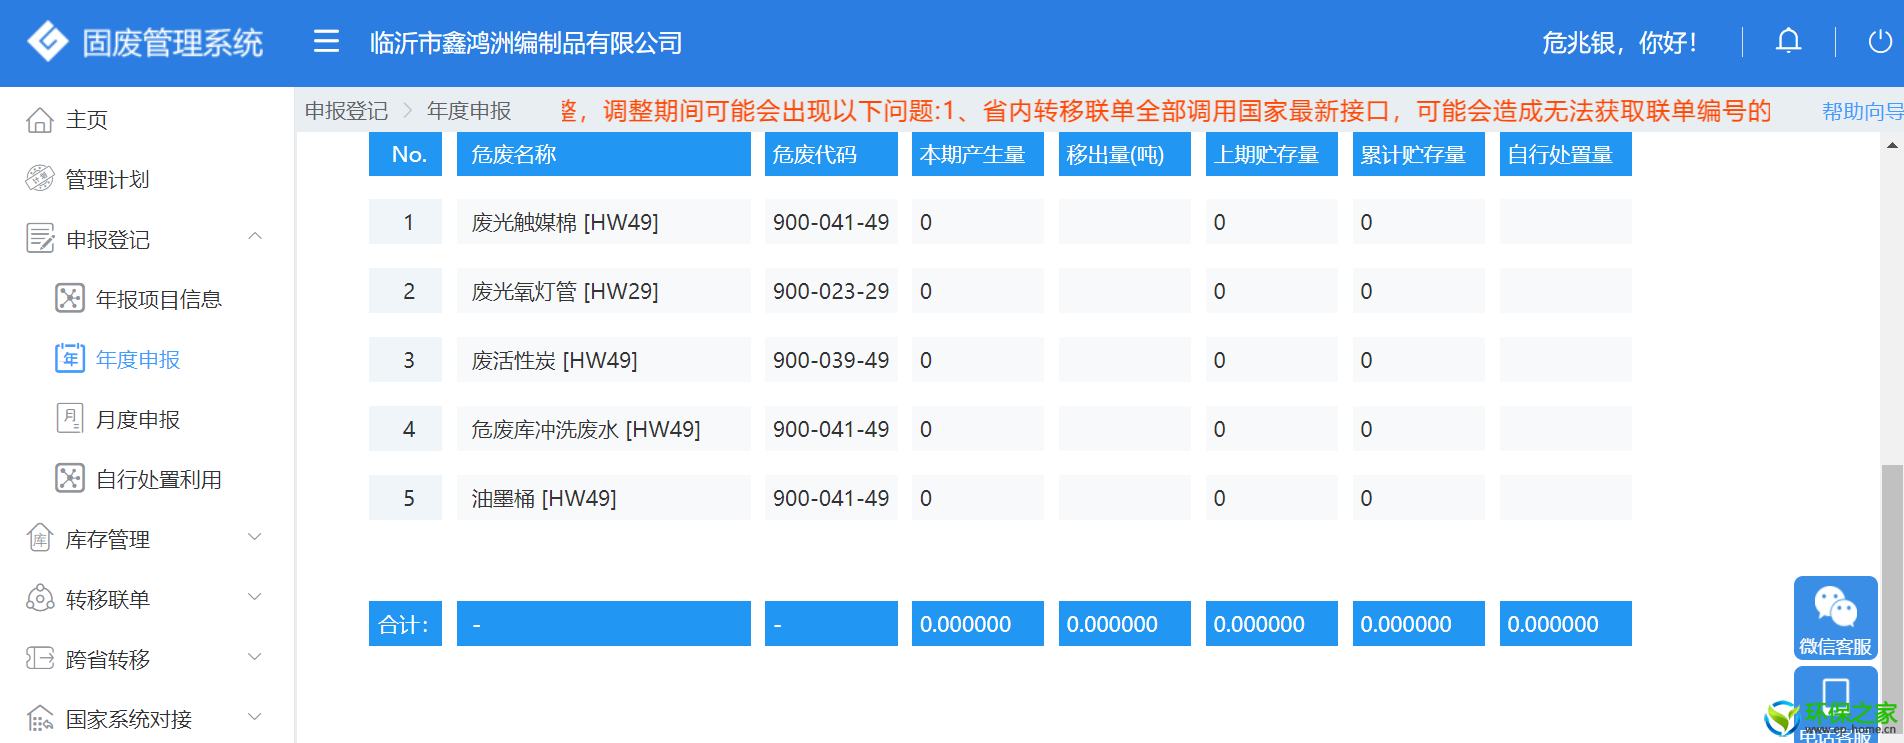The width and height of the screenshot is (1904, 743).
Task: Click the 自行处置利用 sidebar icon
Action: click(x=70, y=479)
